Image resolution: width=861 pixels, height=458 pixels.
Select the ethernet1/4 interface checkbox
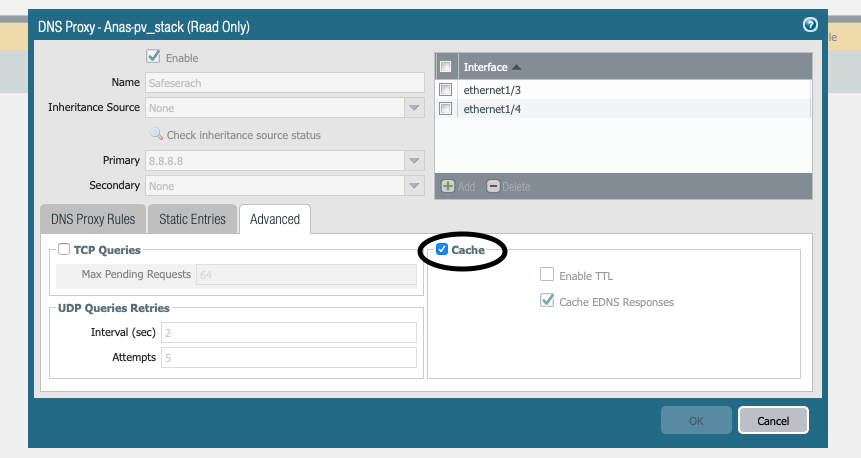446,109
